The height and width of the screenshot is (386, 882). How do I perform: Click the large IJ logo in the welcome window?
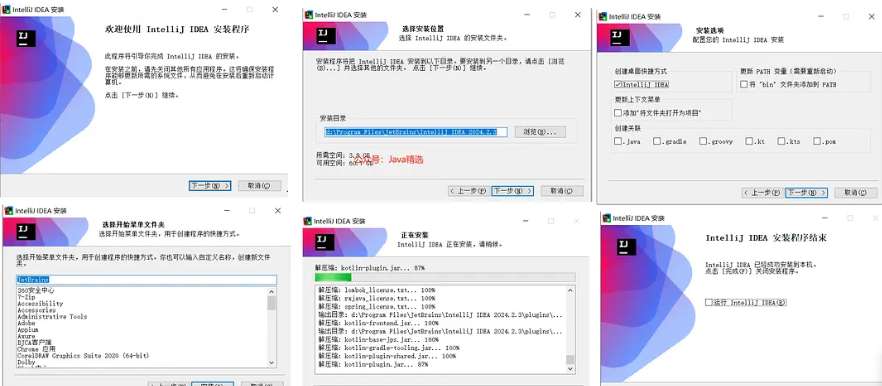[26, 38]
